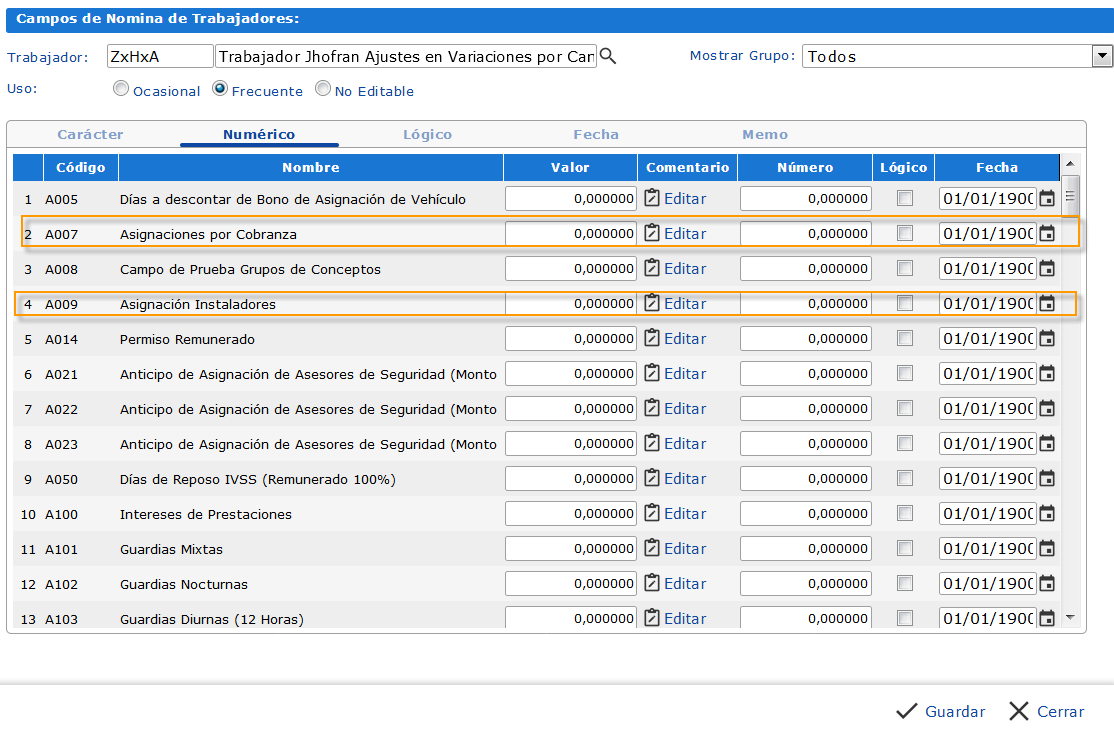This screenshot has height=731, width=1114.
Task: Open the Mostrar Grupo dropdown
Action: click(1102, 57)
